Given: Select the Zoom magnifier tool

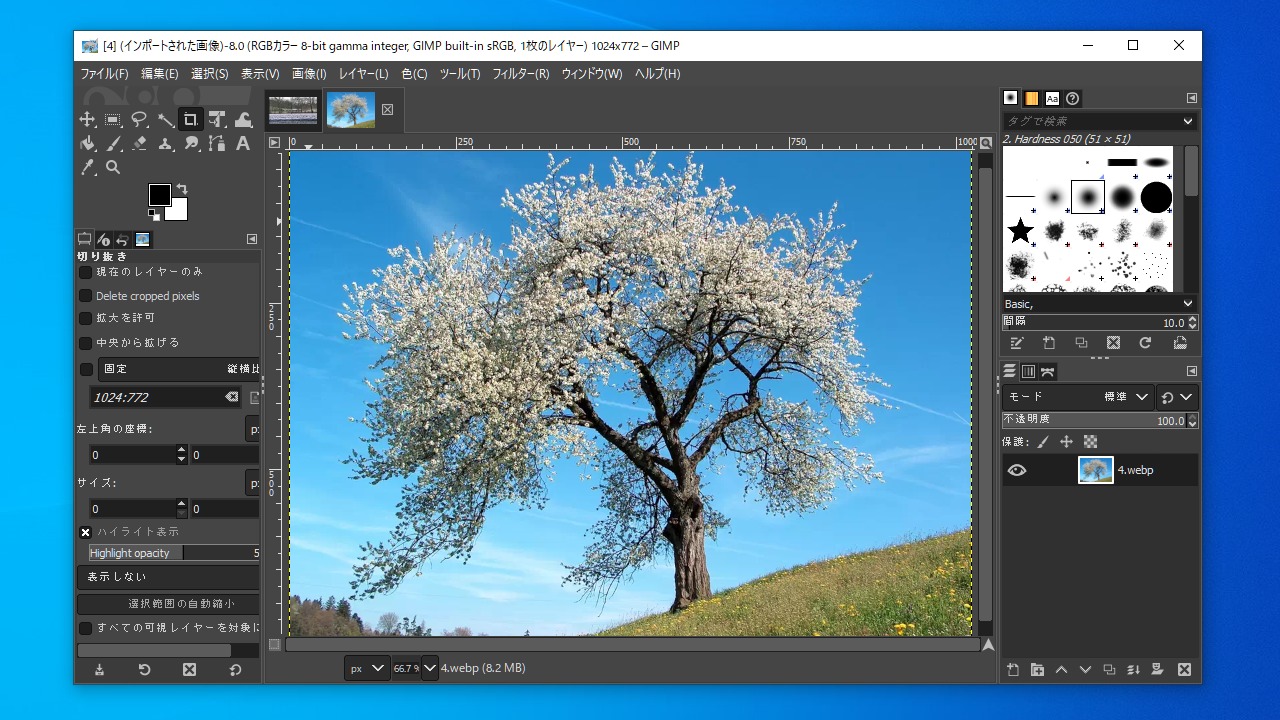Looking at the screenshot, I should point(113,168).
